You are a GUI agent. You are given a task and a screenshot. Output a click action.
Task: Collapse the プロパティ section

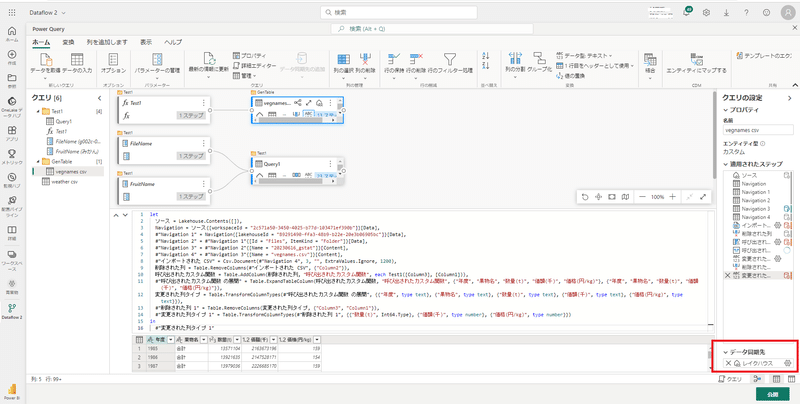tap(726, 110)
